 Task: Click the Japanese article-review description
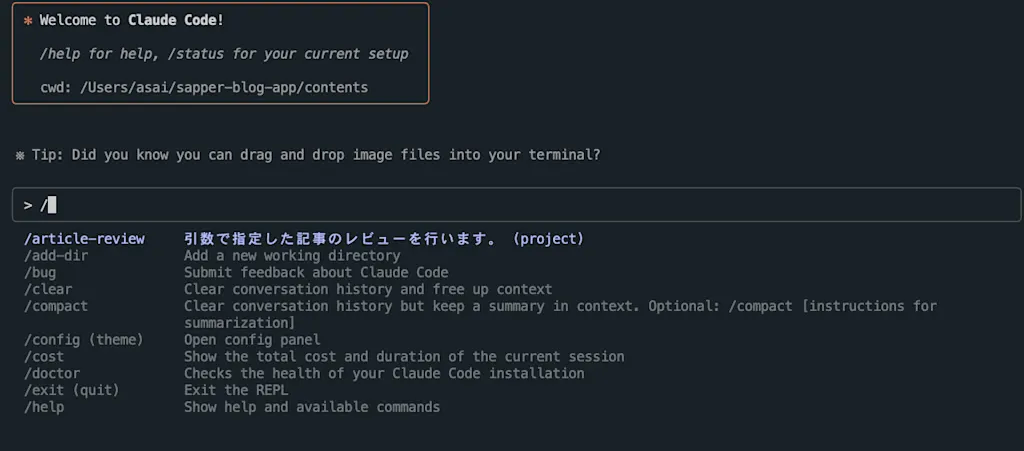pyautogui.click(x=384, y=239)
